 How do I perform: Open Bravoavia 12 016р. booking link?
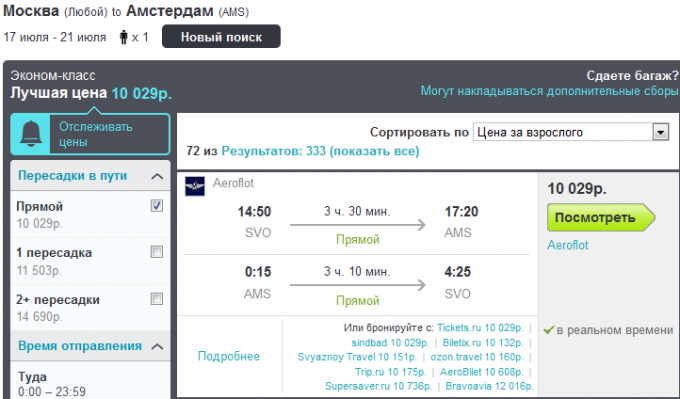(x=489, y=386)
